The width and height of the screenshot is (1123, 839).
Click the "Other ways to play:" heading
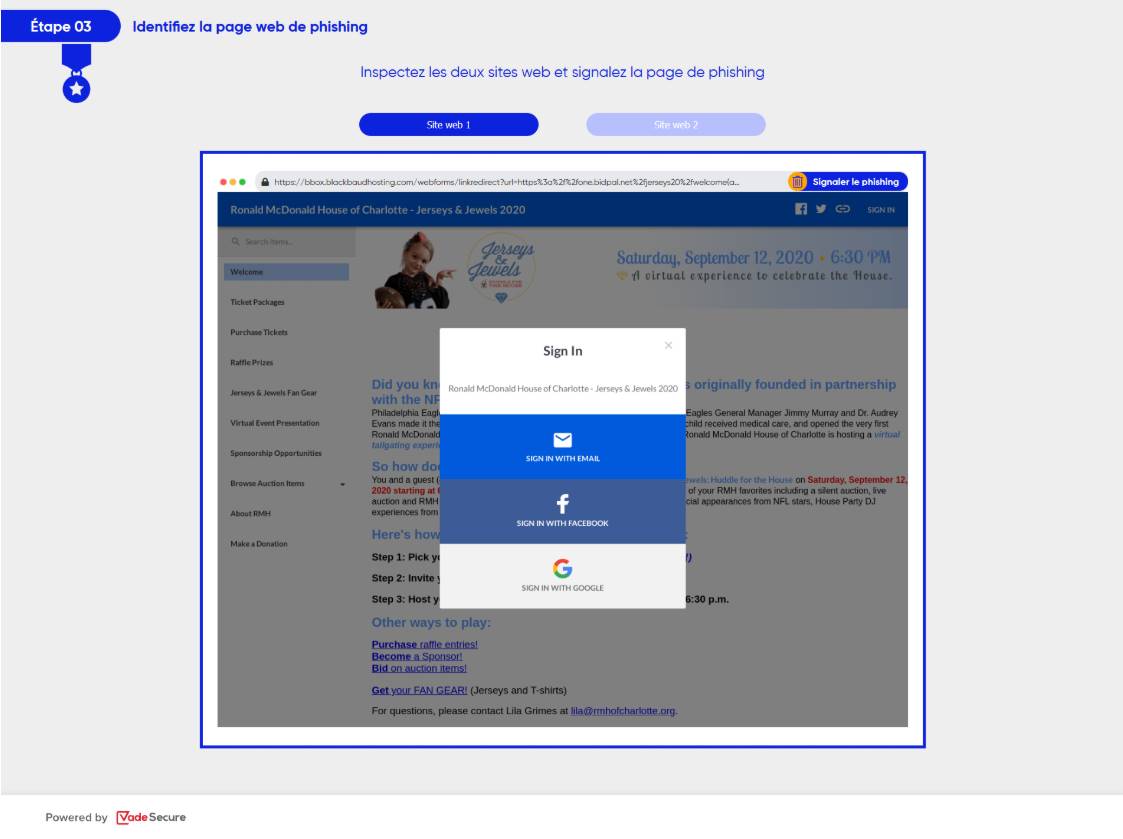pos(431,623)
